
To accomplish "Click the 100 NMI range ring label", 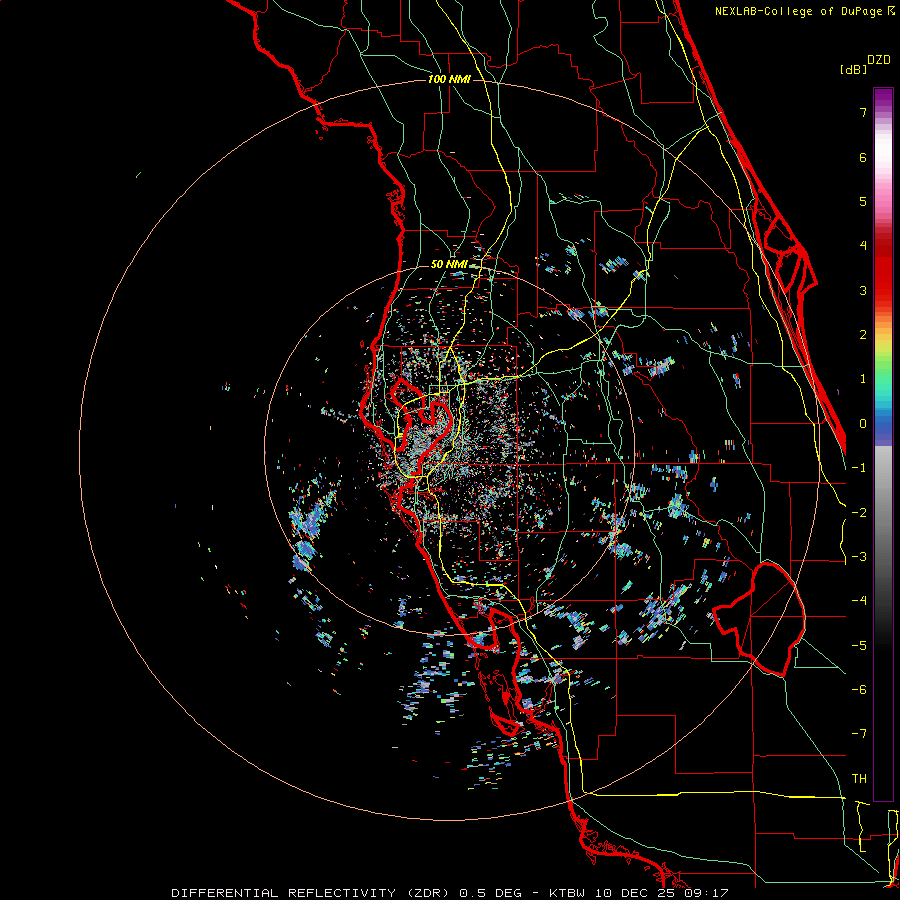I will (x=449, y=79).
